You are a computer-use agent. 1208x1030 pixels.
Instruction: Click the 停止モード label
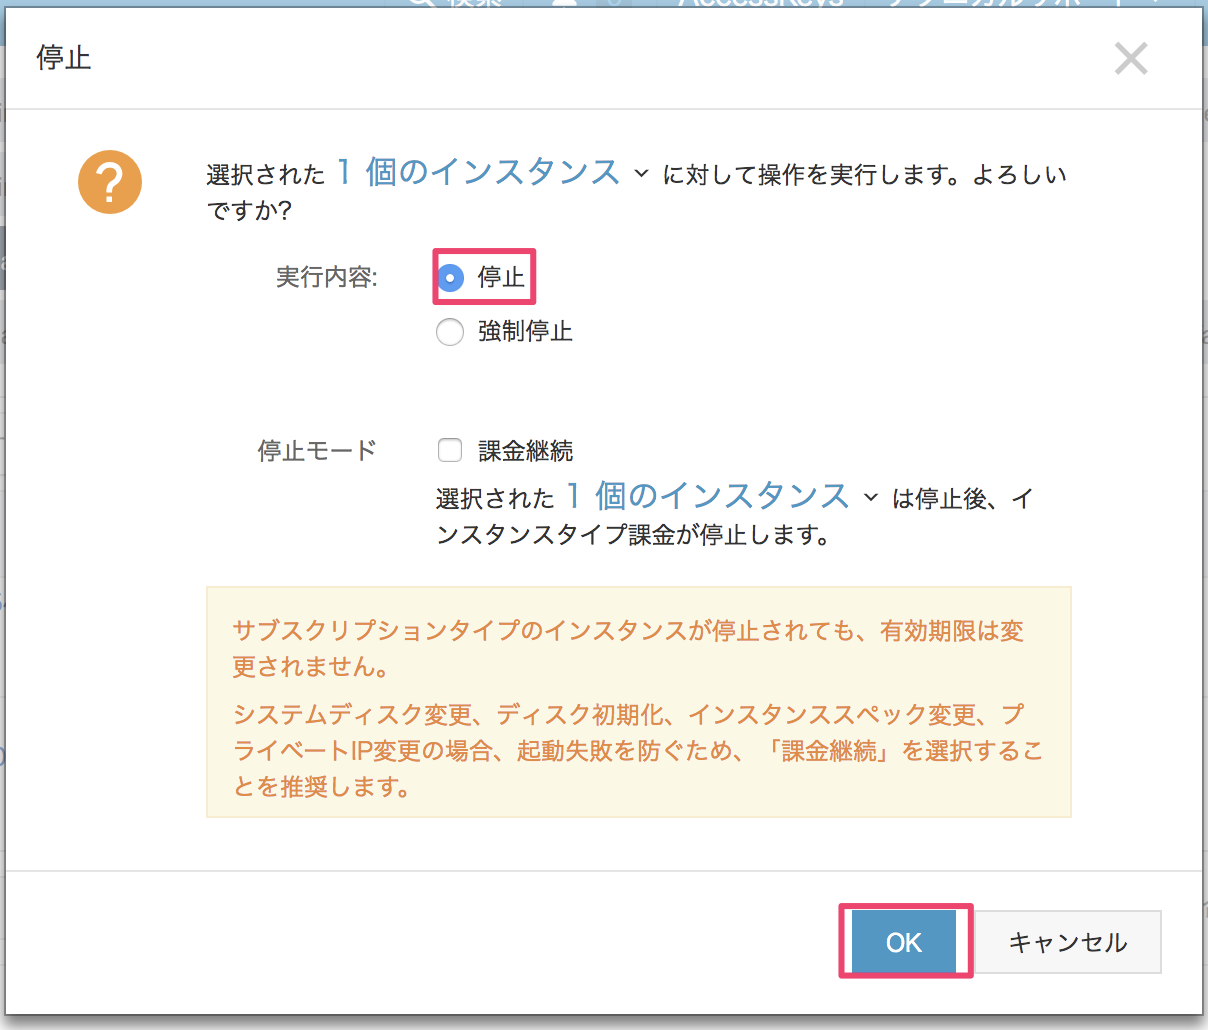[x=317, y=451]
